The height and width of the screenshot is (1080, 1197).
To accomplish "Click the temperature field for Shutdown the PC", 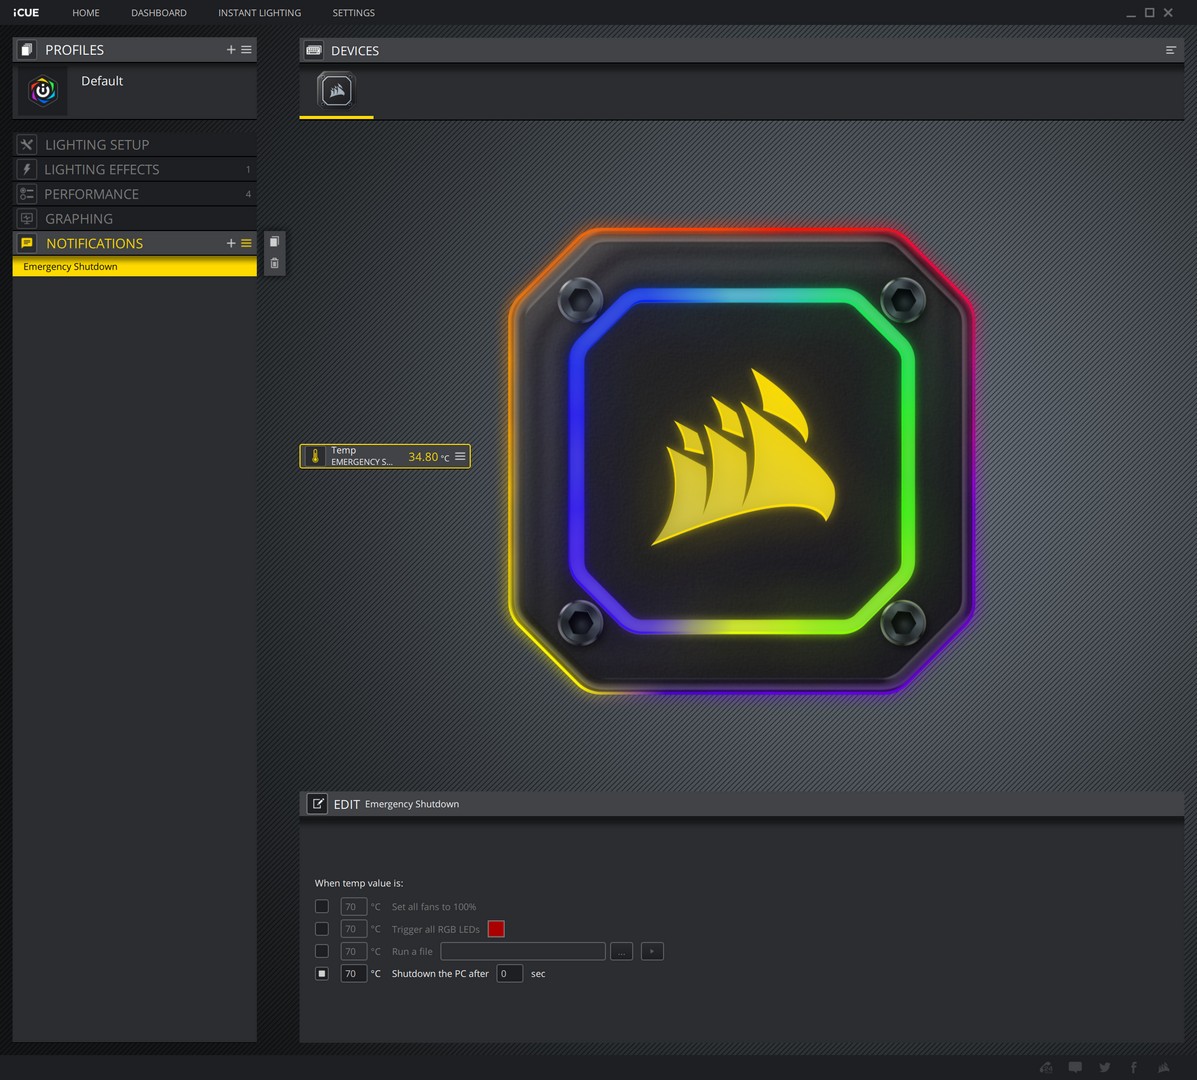I will coord(353,973).
